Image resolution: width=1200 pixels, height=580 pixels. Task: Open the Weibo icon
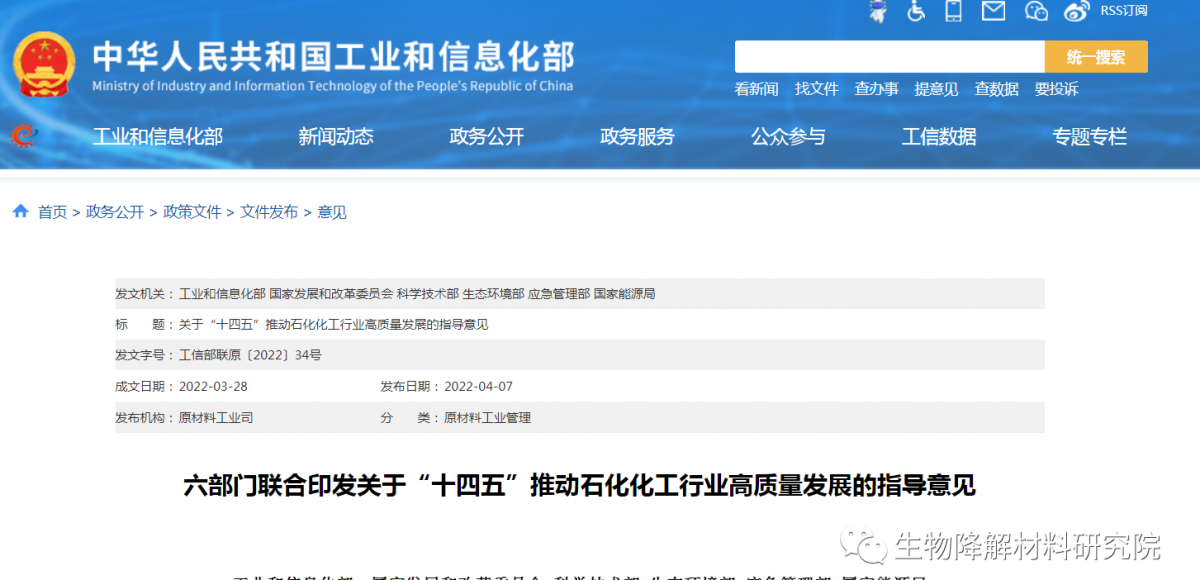(1076, 11)
